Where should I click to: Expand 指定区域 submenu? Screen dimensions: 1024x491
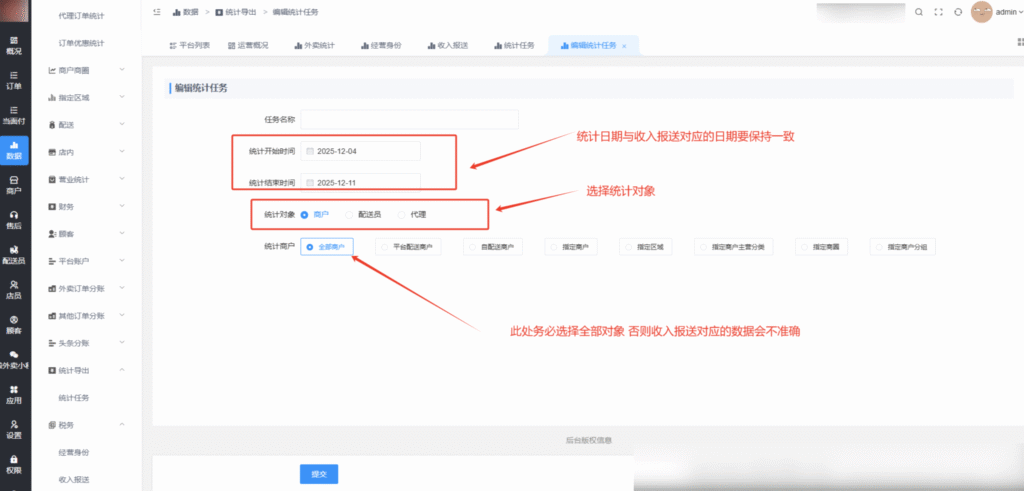point(87,97)
